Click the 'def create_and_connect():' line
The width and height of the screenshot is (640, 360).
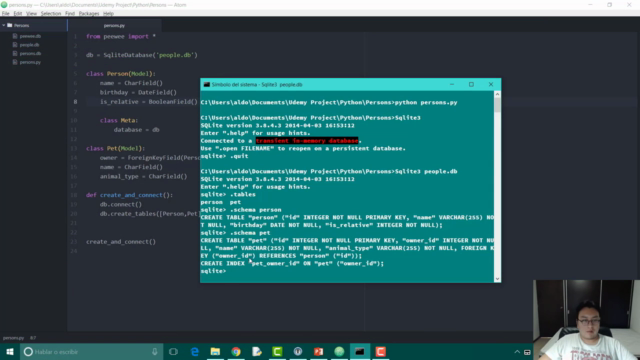click(x=129, y=195)
